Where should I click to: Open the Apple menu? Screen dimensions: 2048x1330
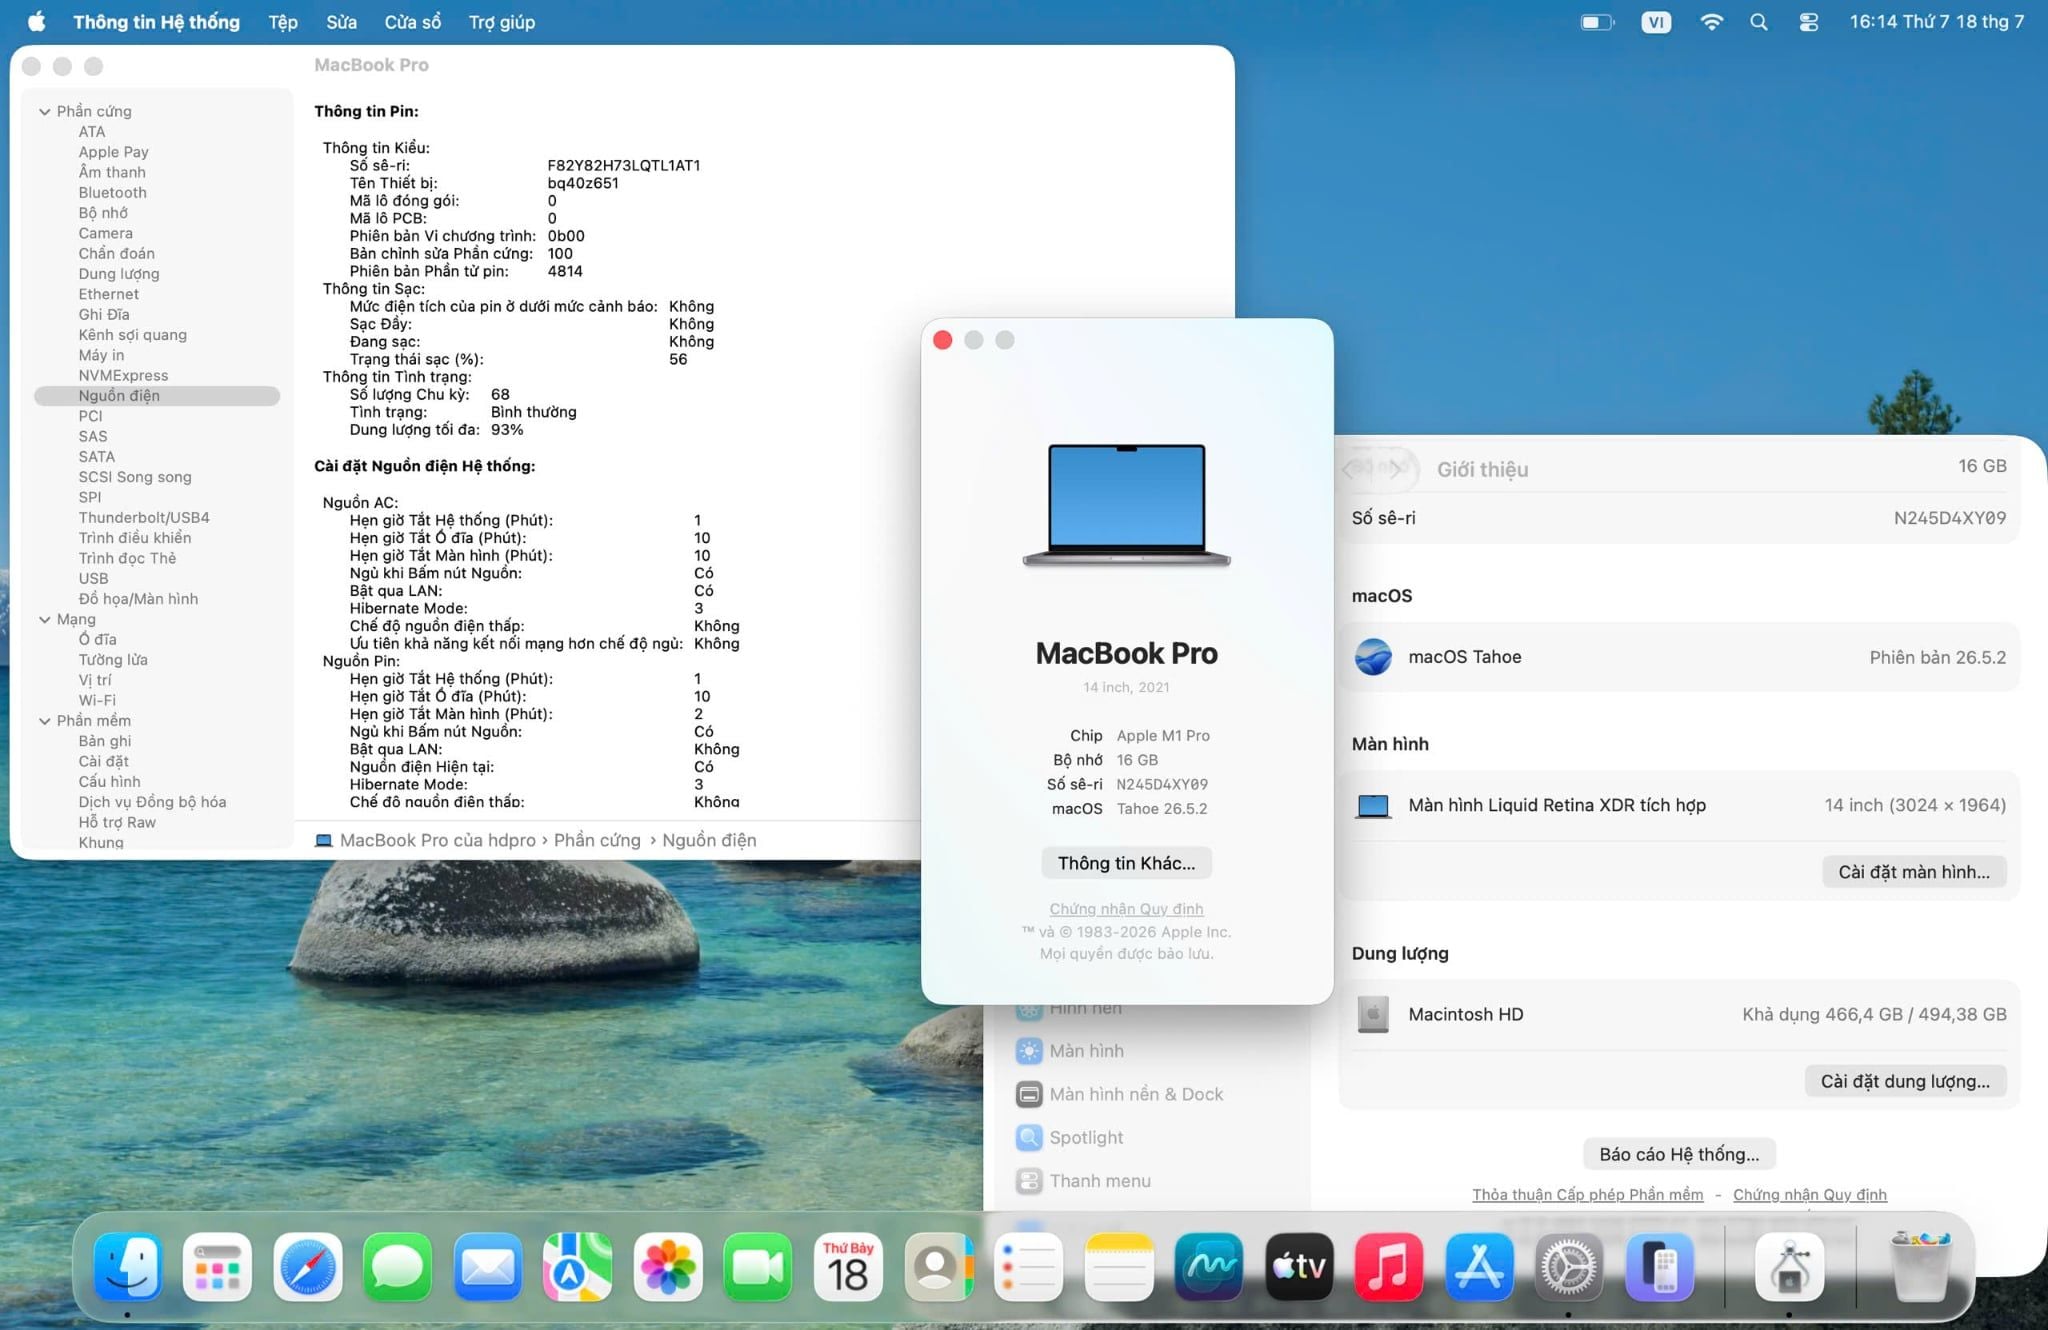click(37, 22)
